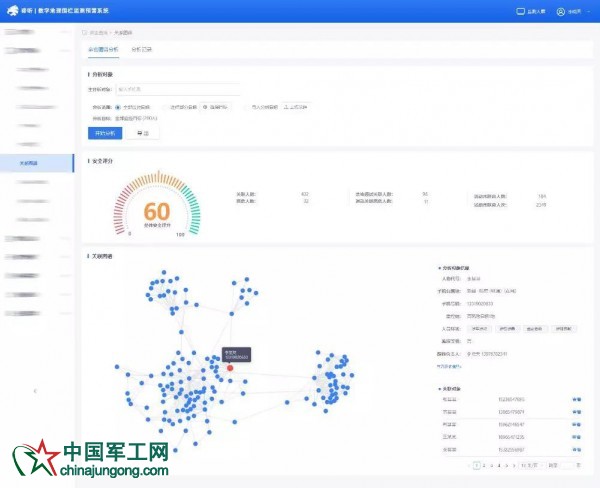Viewport: 600px width, 488px height.
Task: Switch to the second tab, analysis records
Action: [x=142, y=47]
